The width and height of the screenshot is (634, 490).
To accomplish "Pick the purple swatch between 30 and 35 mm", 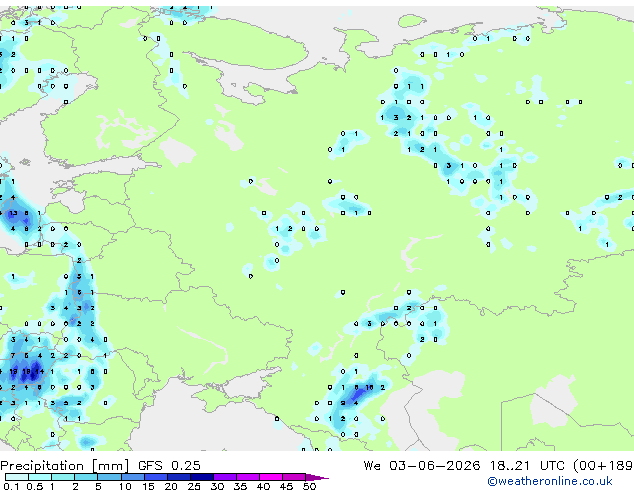I will click(225, 477).
